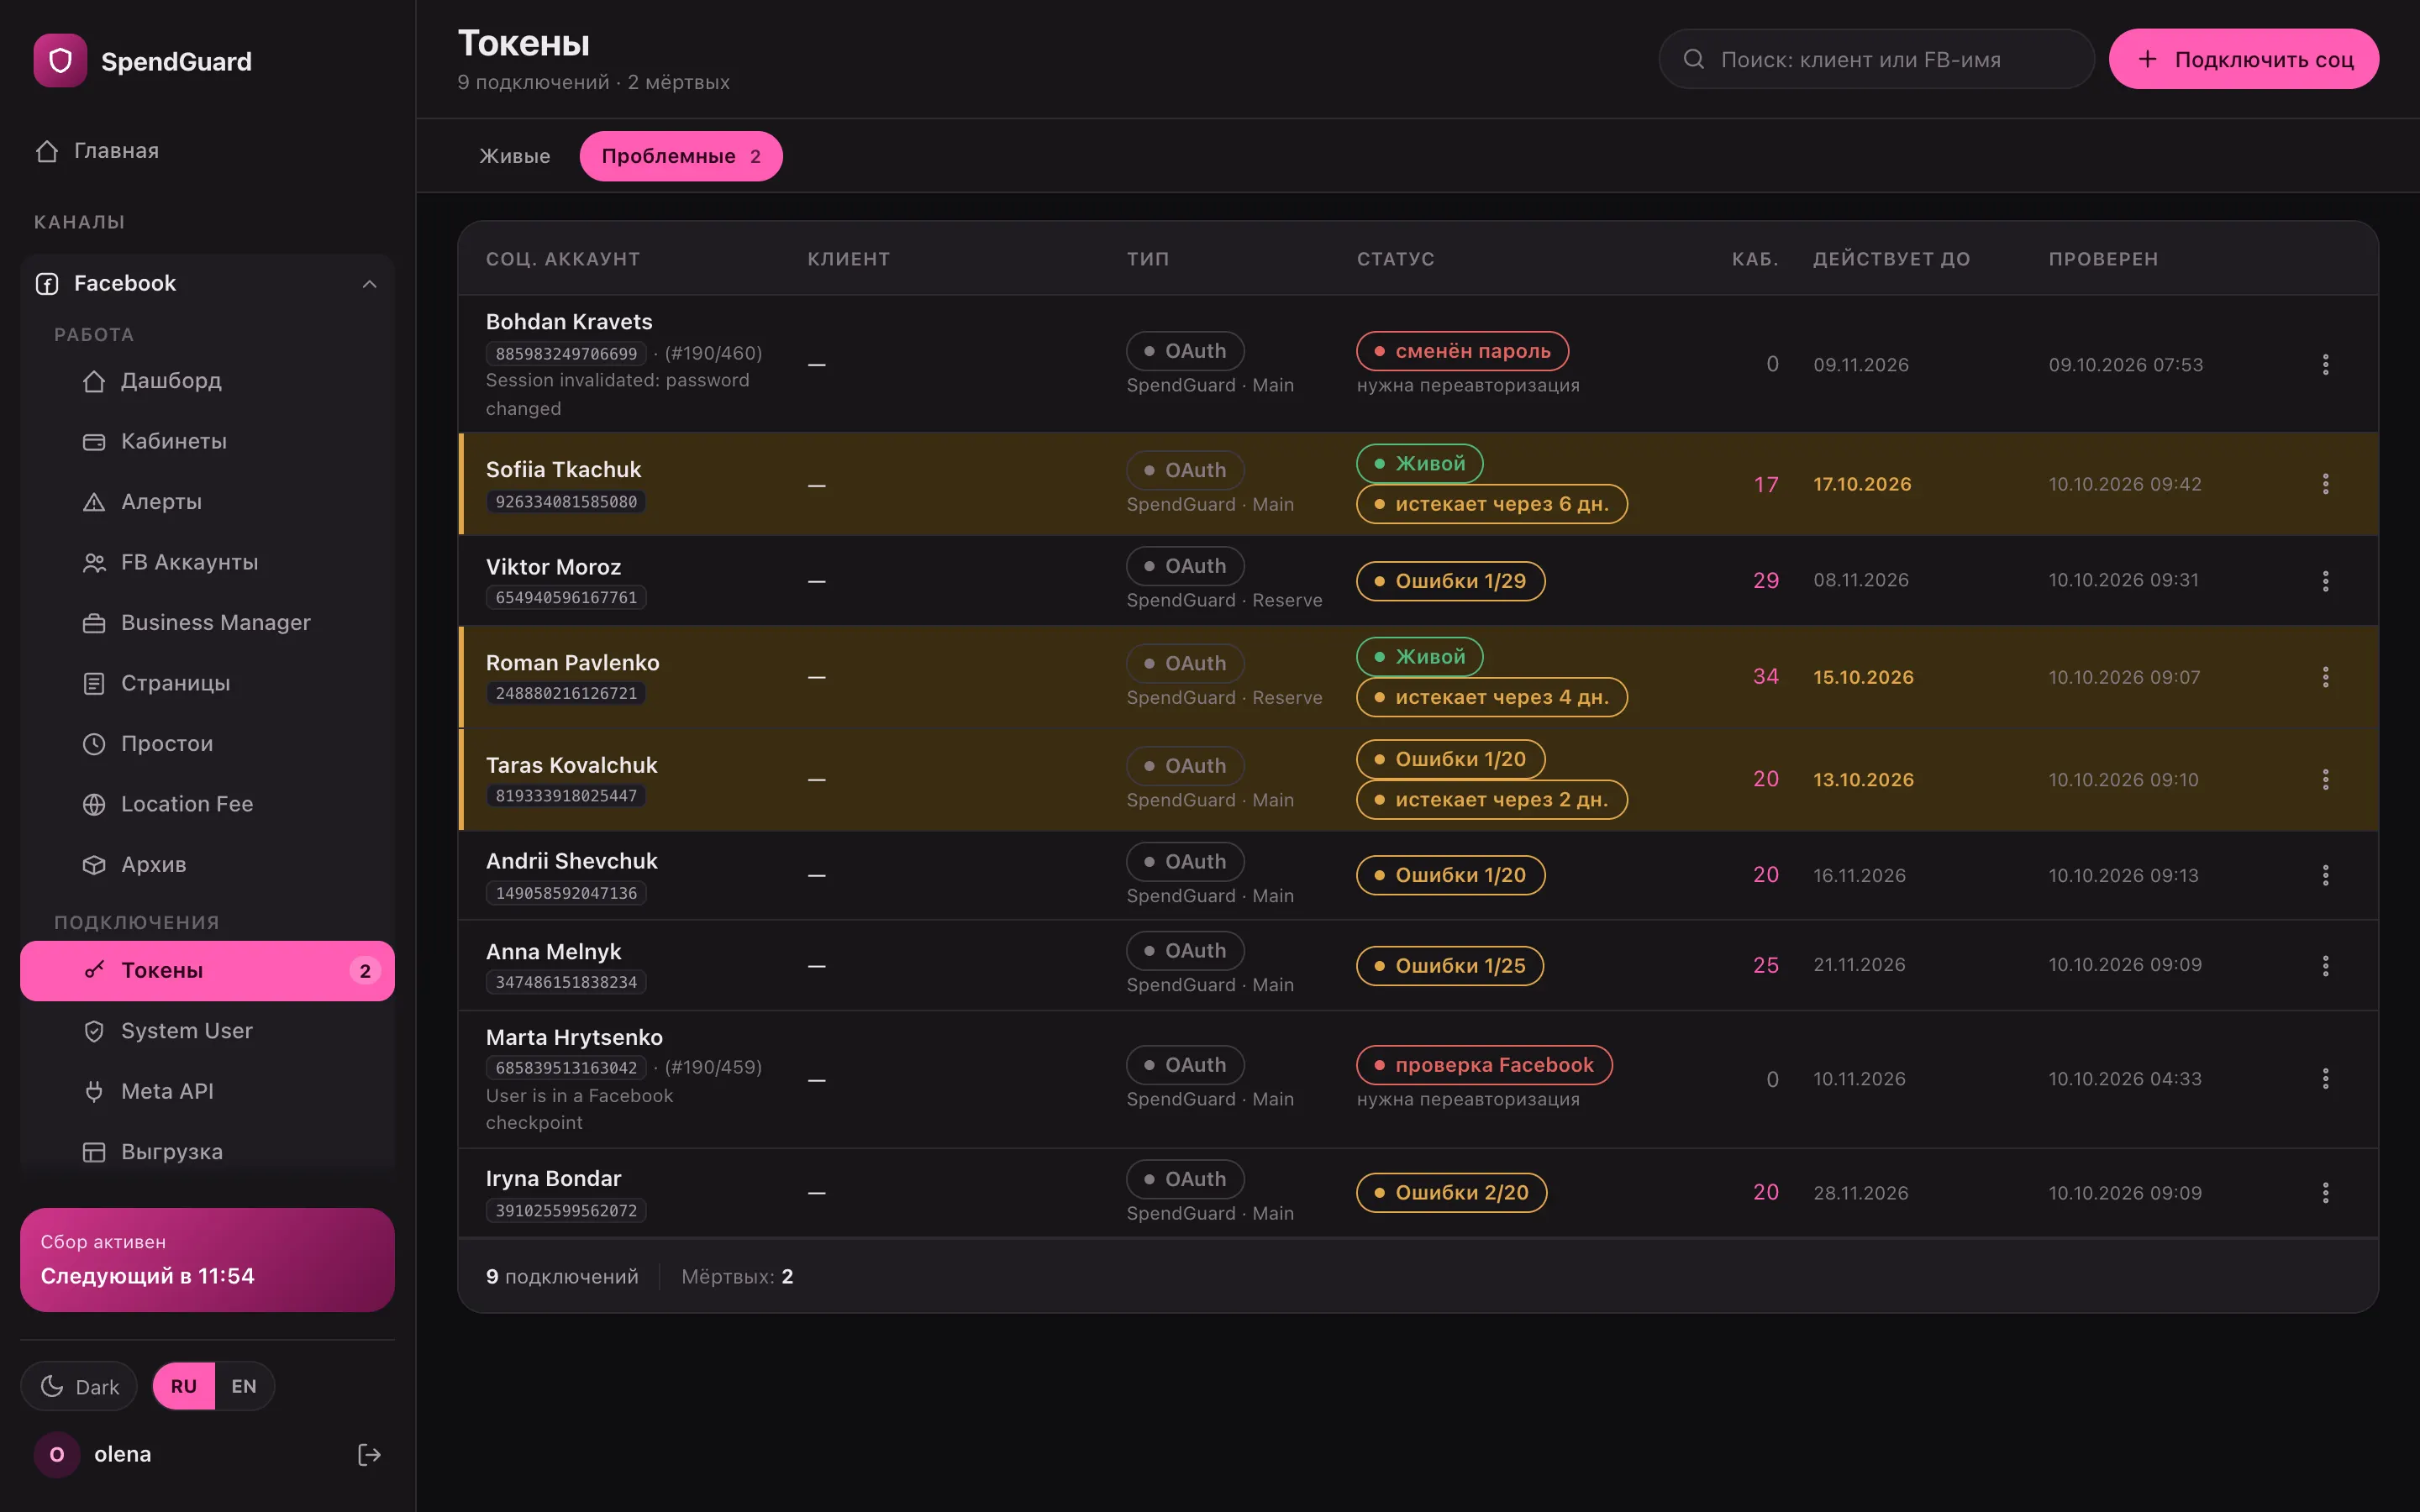
Task: Open row actions for Taras Kovalchuk
Action: 2325,779
